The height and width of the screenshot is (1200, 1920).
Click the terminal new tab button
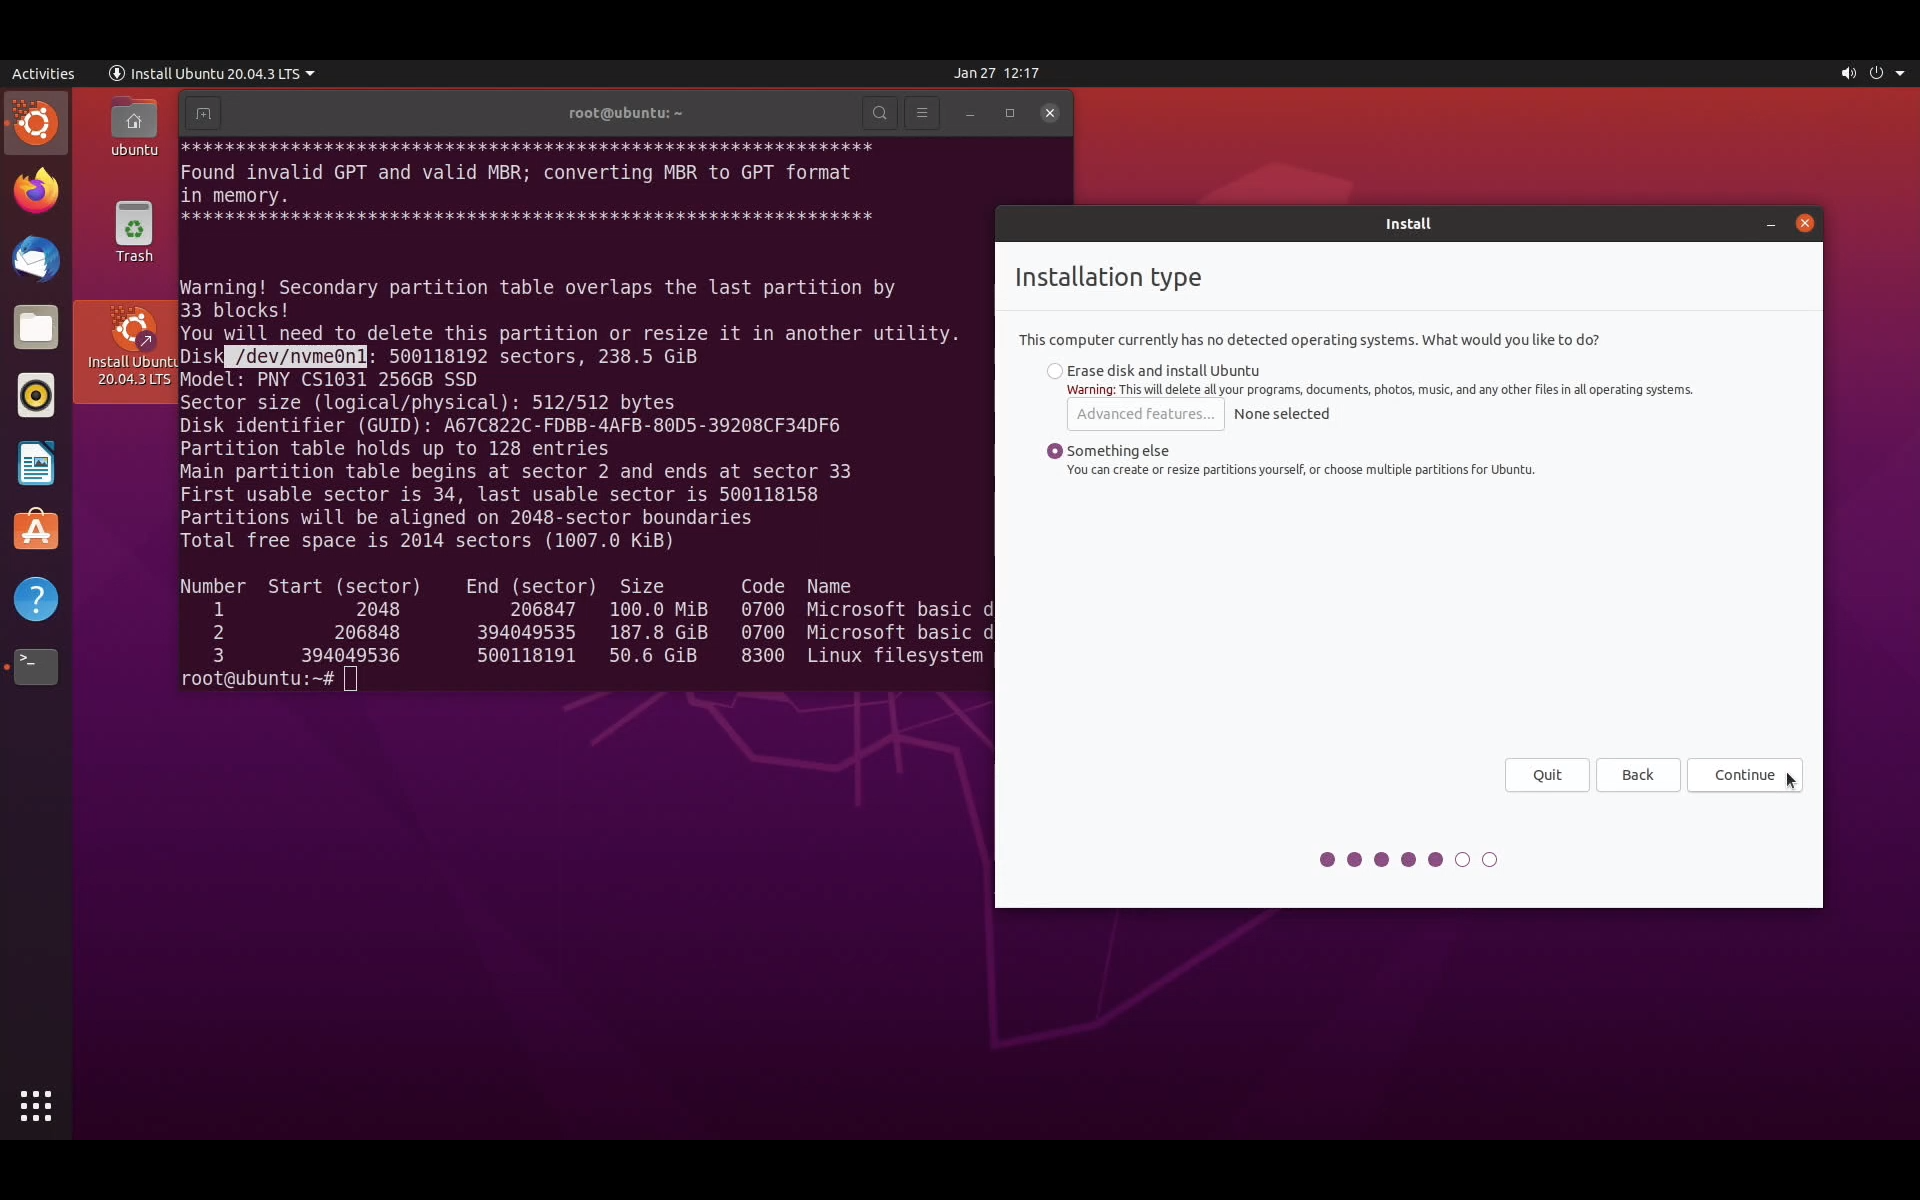coord(203,113)
